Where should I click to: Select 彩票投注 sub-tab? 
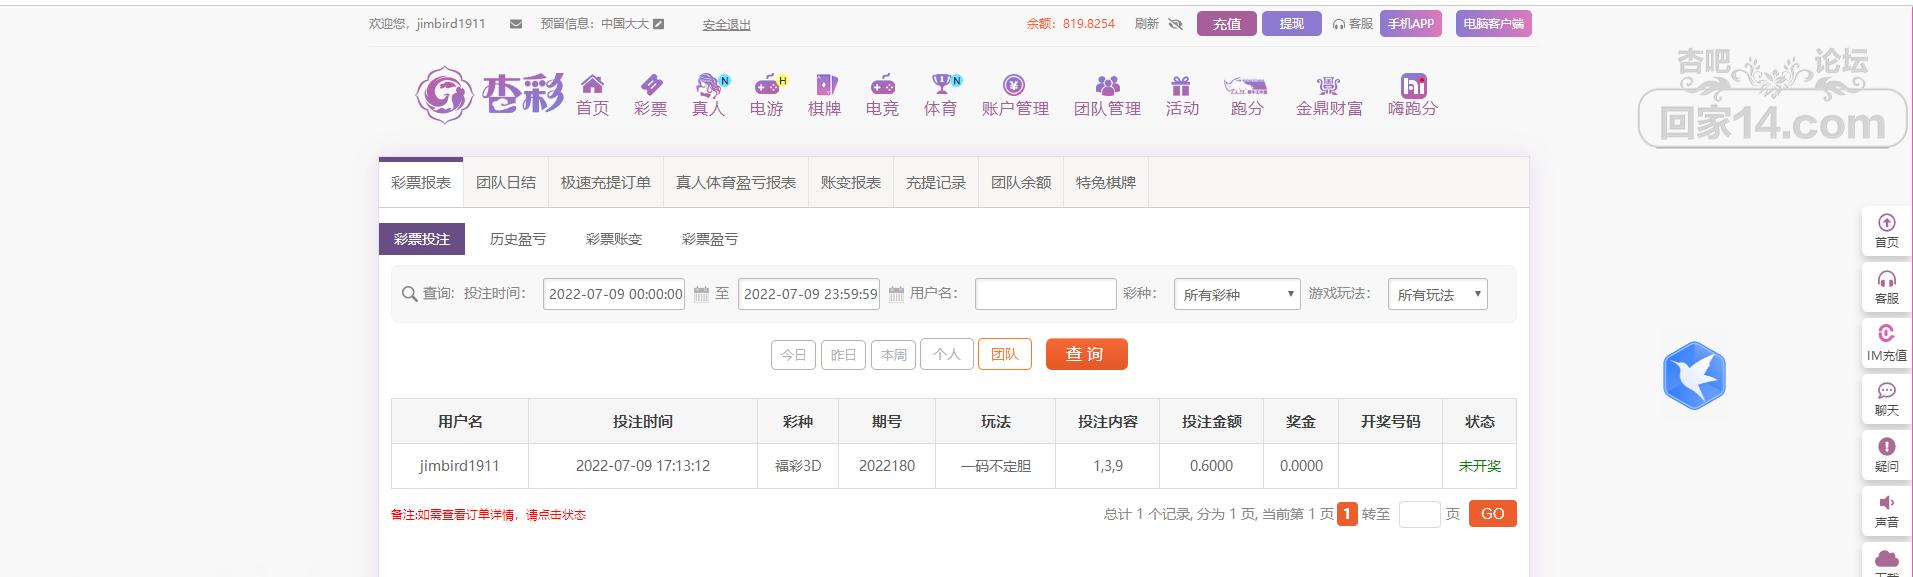pos(422,239)
